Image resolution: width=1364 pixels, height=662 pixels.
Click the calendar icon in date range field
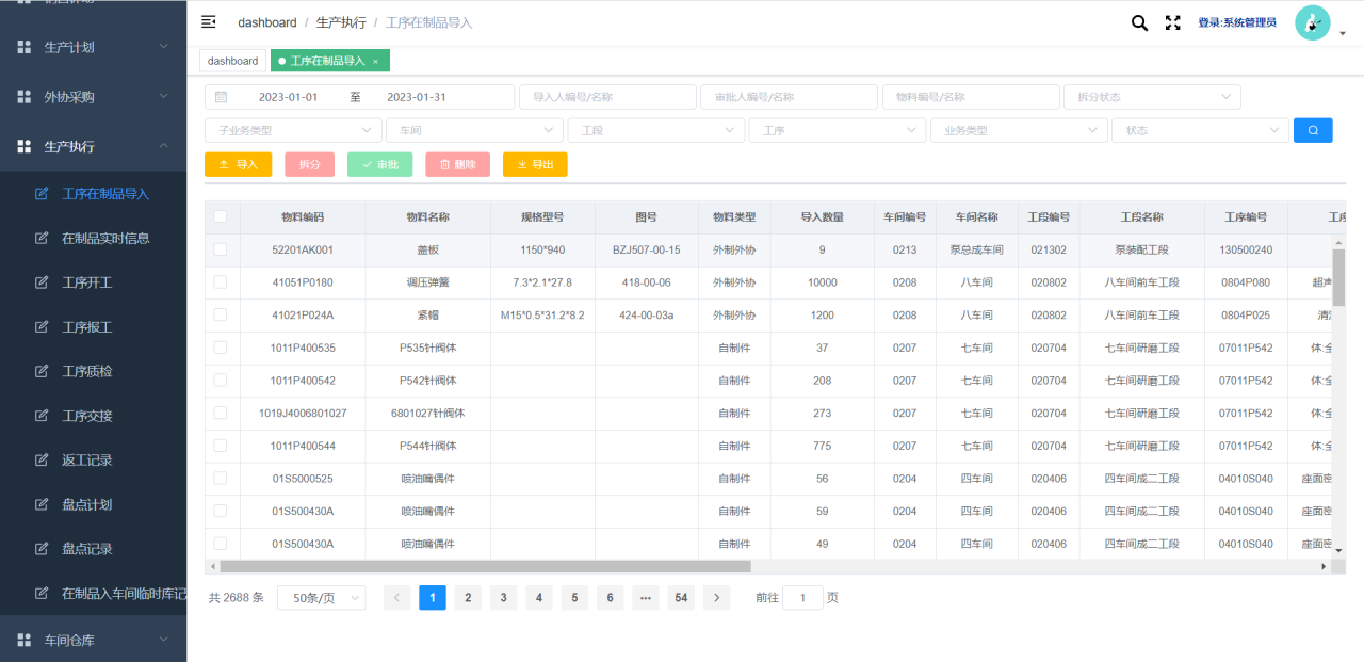click(x=221, y=97)
